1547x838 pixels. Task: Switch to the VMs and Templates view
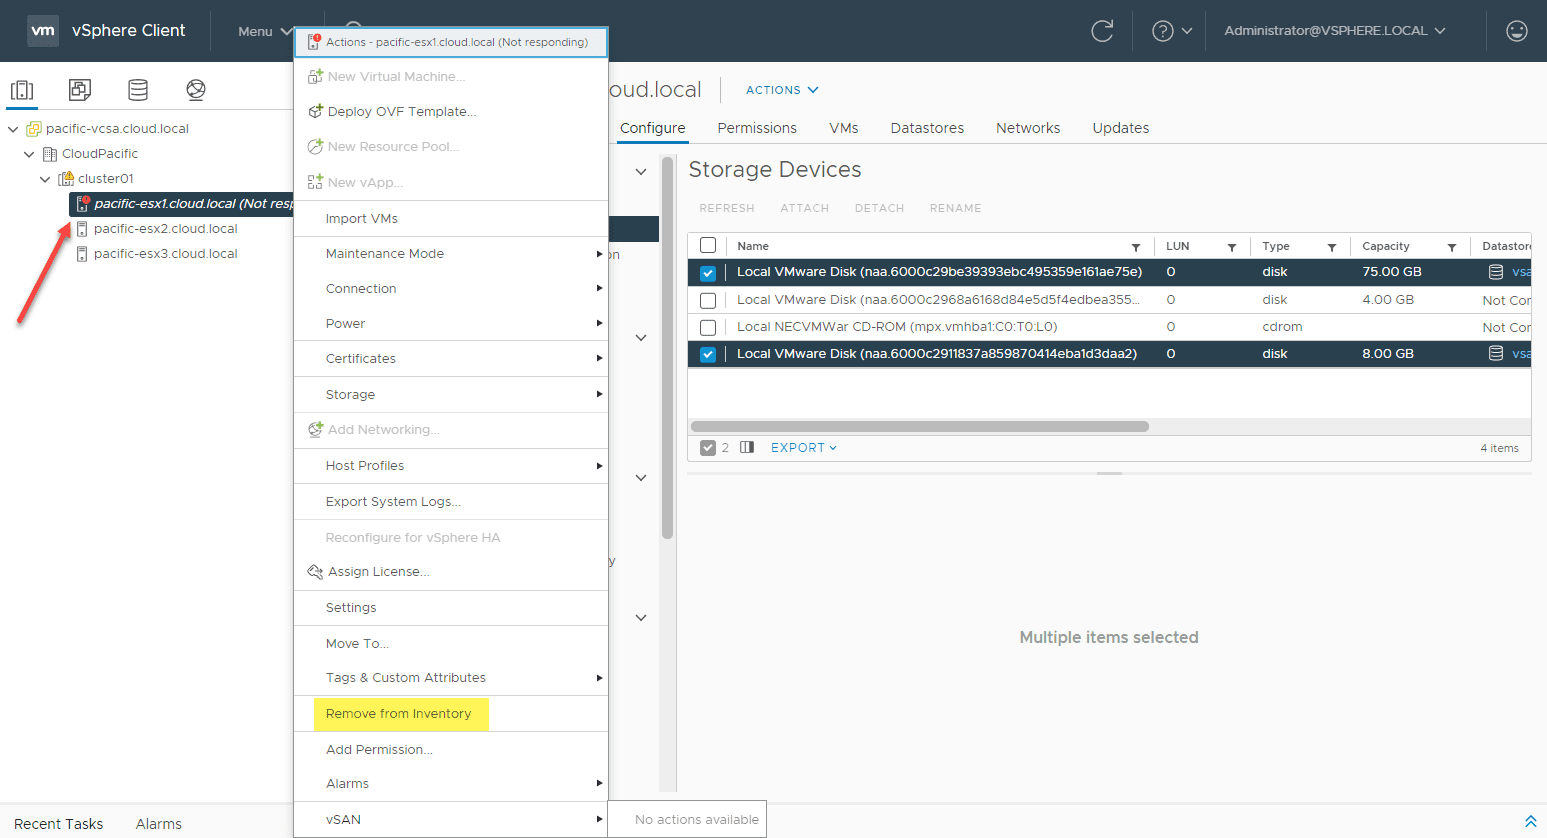click(x=80, y=90)
